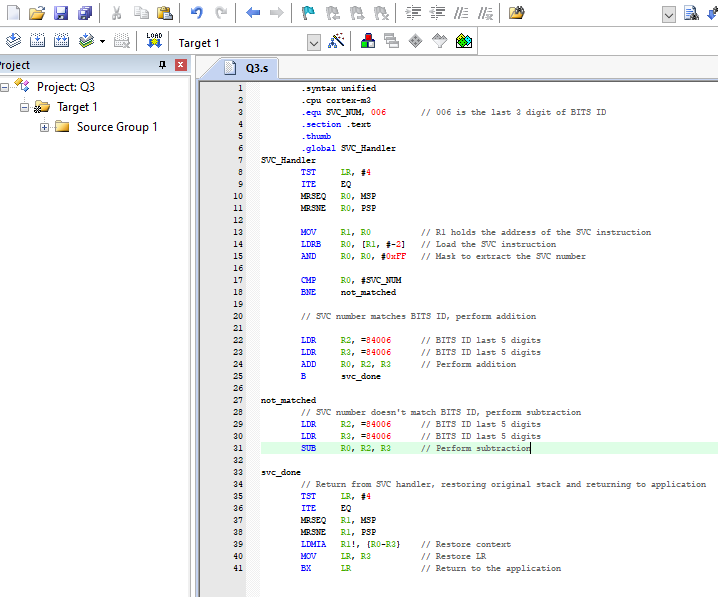This screenshot has height=597, width=718.
Task: Select the Target 1 tree item
Action: (x=77, y=107)
